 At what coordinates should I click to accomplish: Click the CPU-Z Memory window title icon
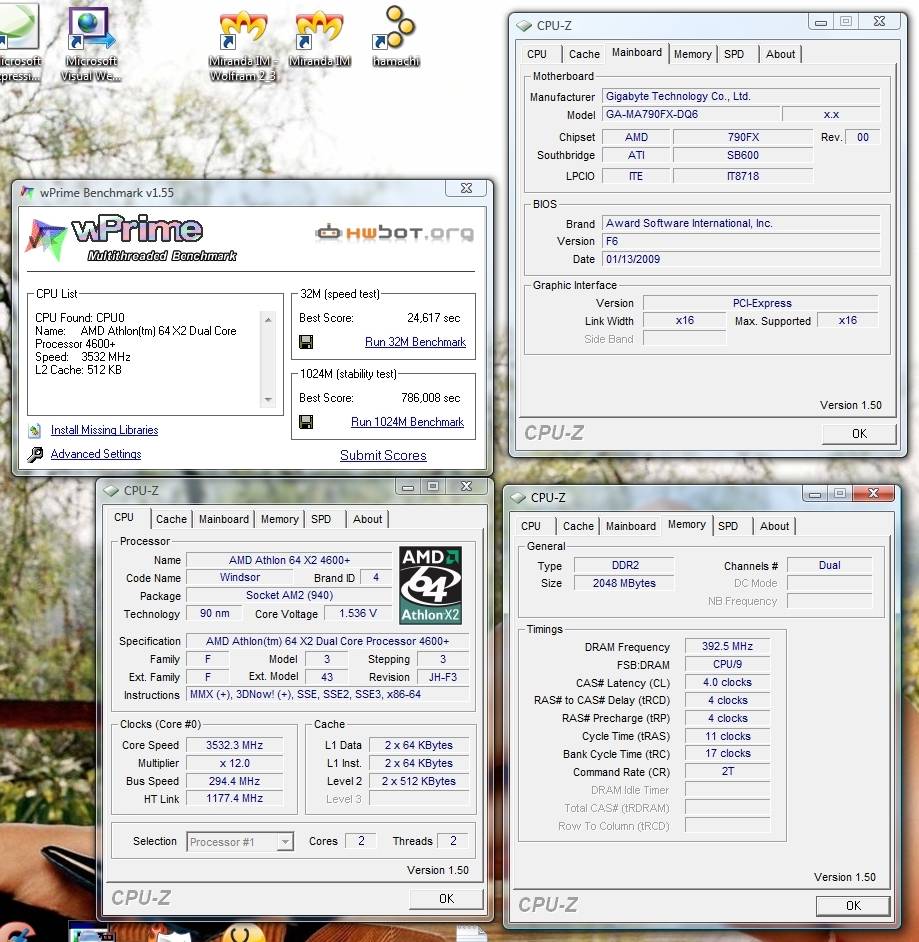(x=518, y=498)
